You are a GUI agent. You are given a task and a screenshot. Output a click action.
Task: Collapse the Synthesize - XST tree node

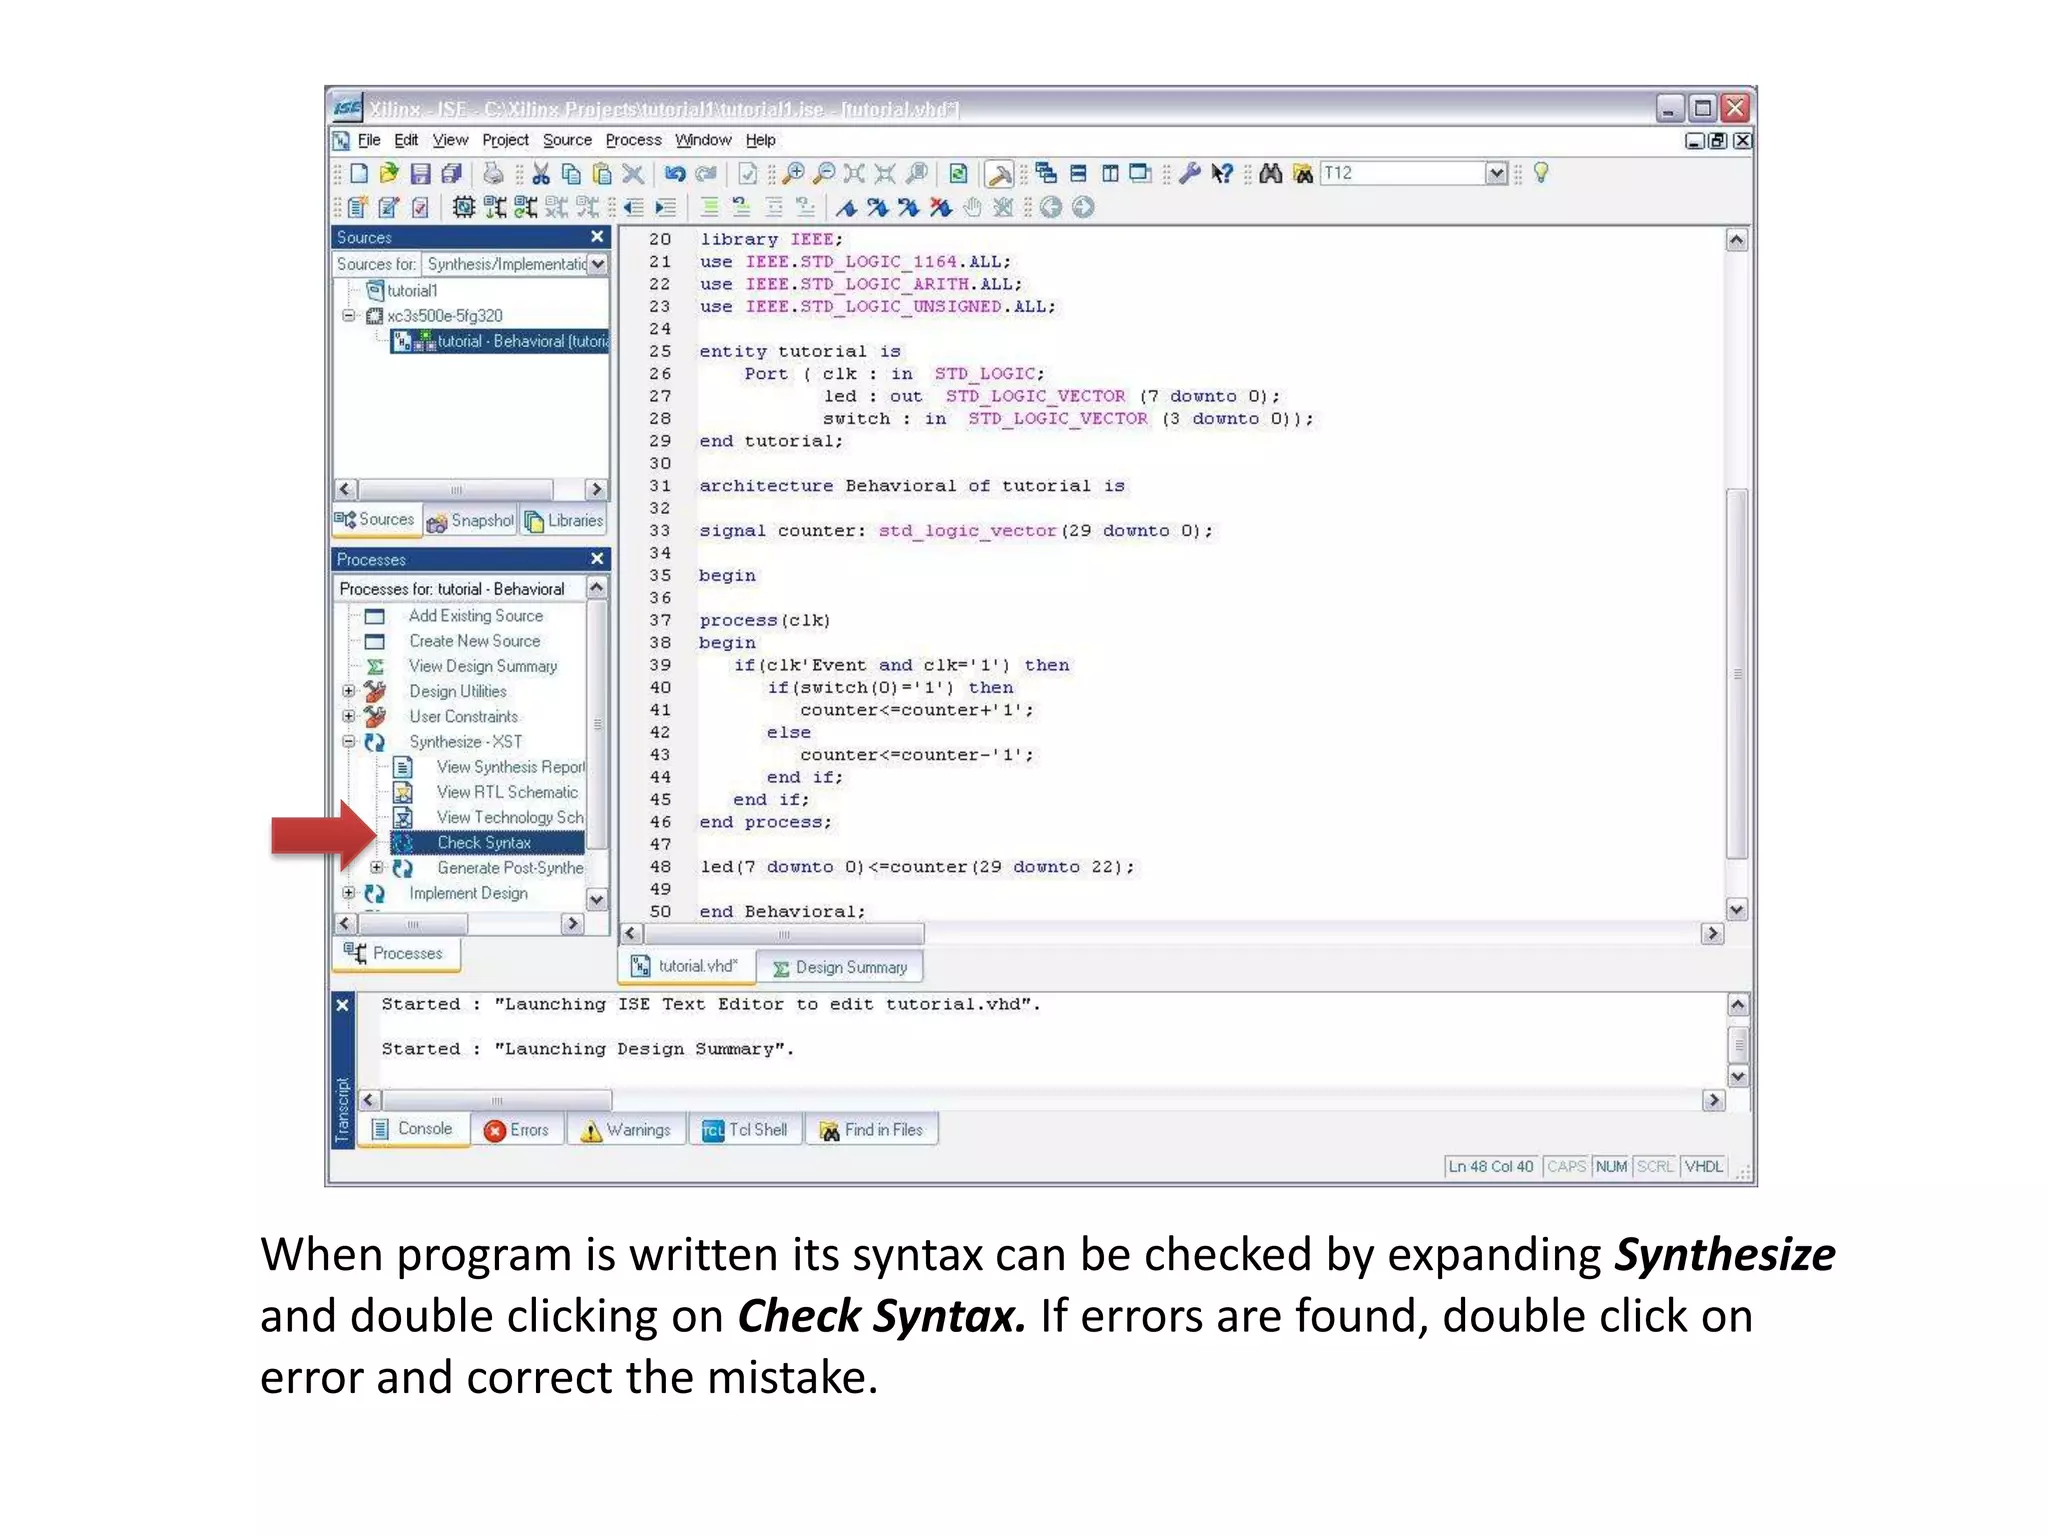click(x=348, y=741)
